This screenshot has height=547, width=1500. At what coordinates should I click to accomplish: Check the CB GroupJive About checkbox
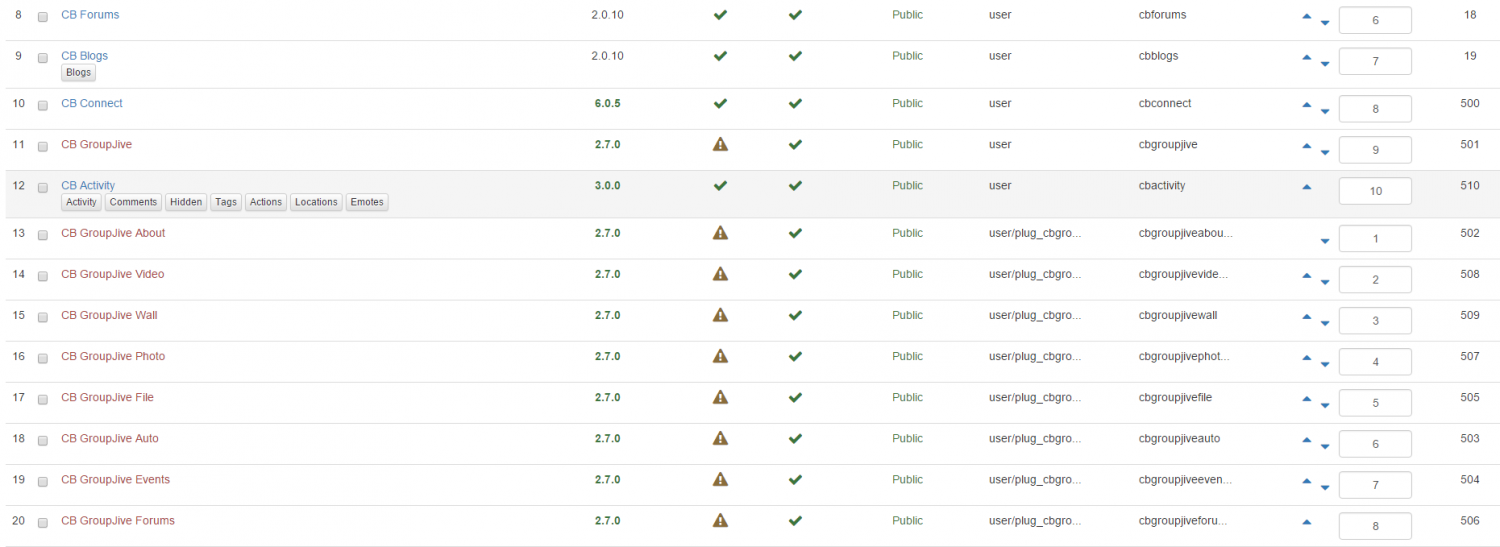pyautogui.click(x=42, y=236)
